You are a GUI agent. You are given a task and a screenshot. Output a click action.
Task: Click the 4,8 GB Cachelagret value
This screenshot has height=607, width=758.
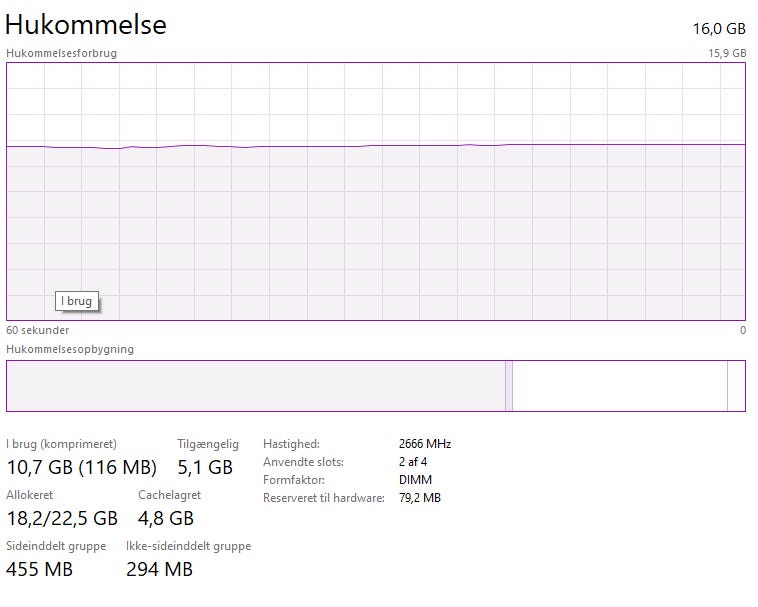pos(166,518)
